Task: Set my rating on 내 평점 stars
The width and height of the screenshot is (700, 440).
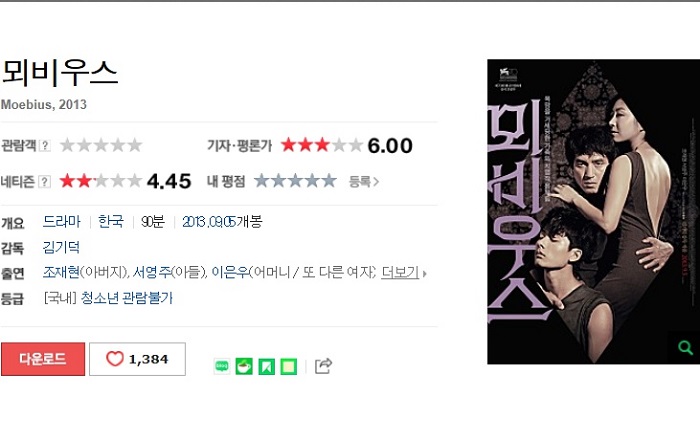Action: pyautogui.click(x=295, y=181)
